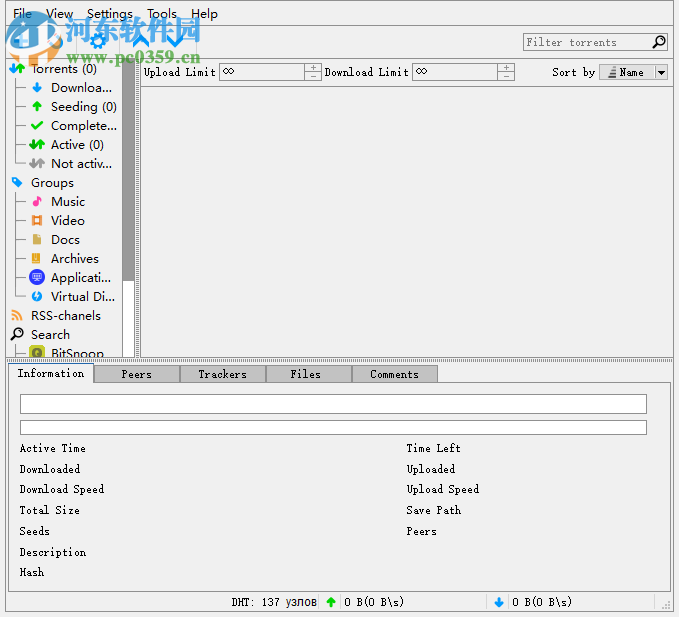Switch to the Peers tab
This screenshot has height=617, width=679.
[x=136, y=375]
